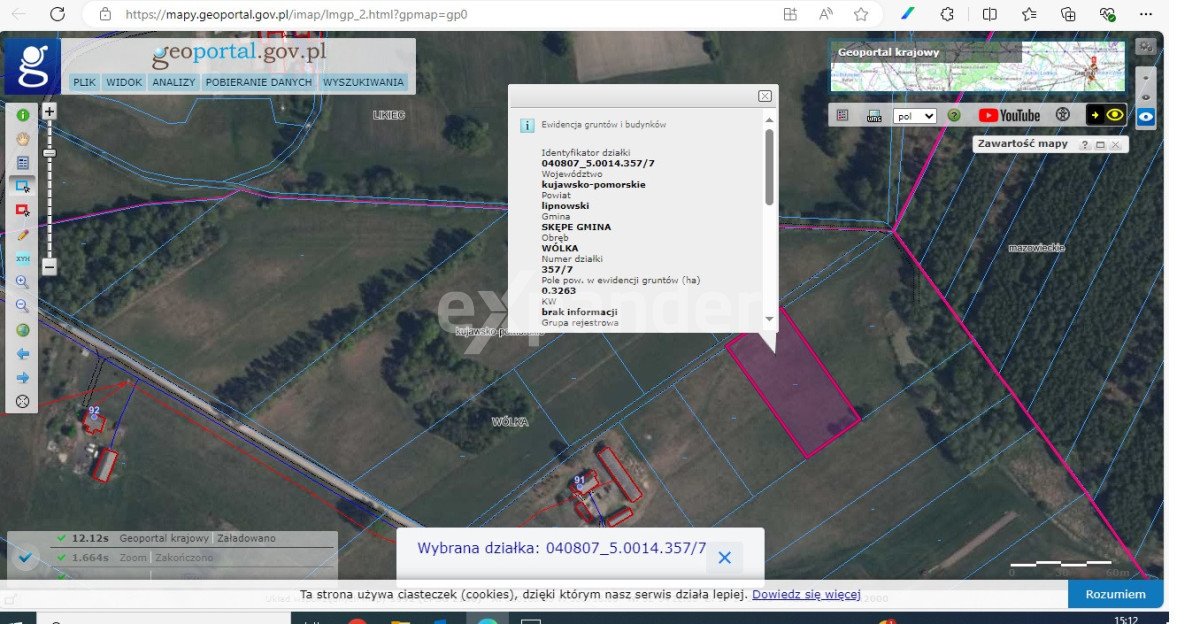Open the measurement pencil tool

[22, 235]
